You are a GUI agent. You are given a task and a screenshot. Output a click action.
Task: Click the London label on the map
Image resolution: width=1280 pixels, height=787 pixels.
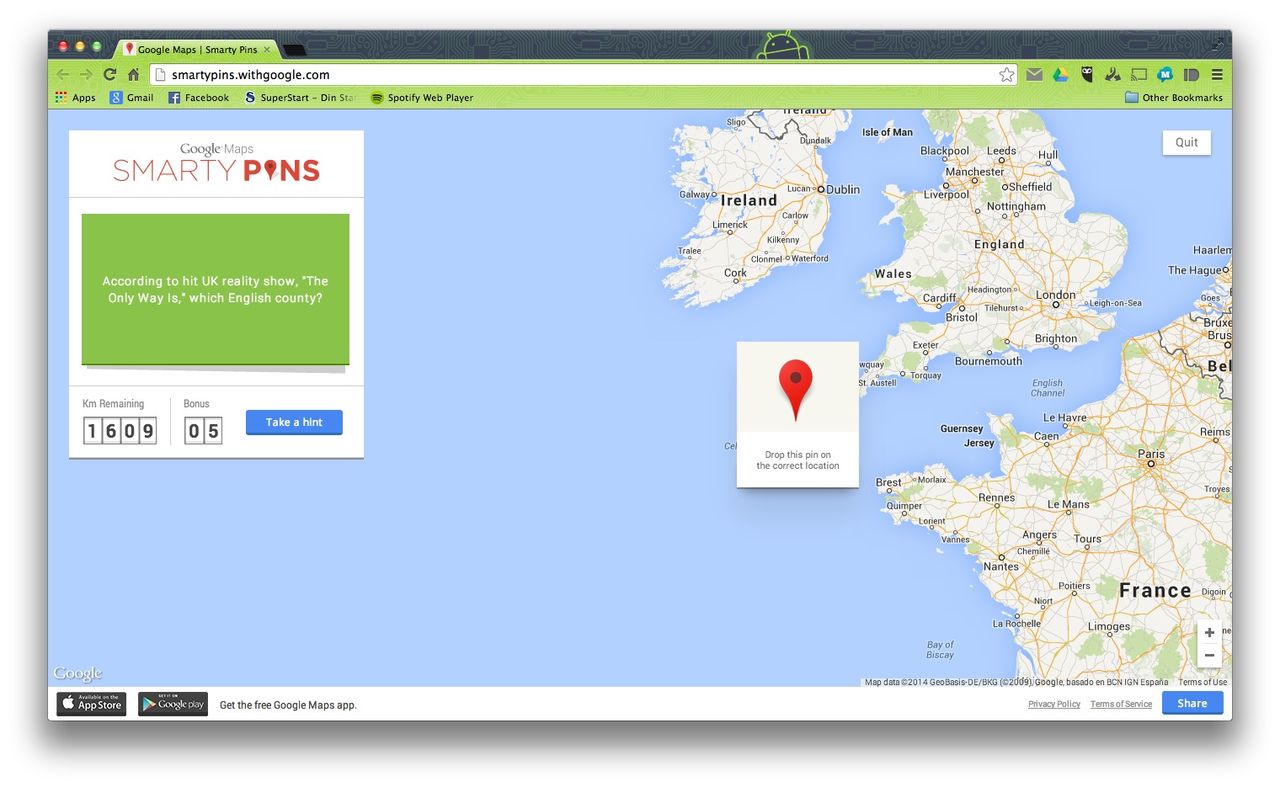pos(1056,295)
